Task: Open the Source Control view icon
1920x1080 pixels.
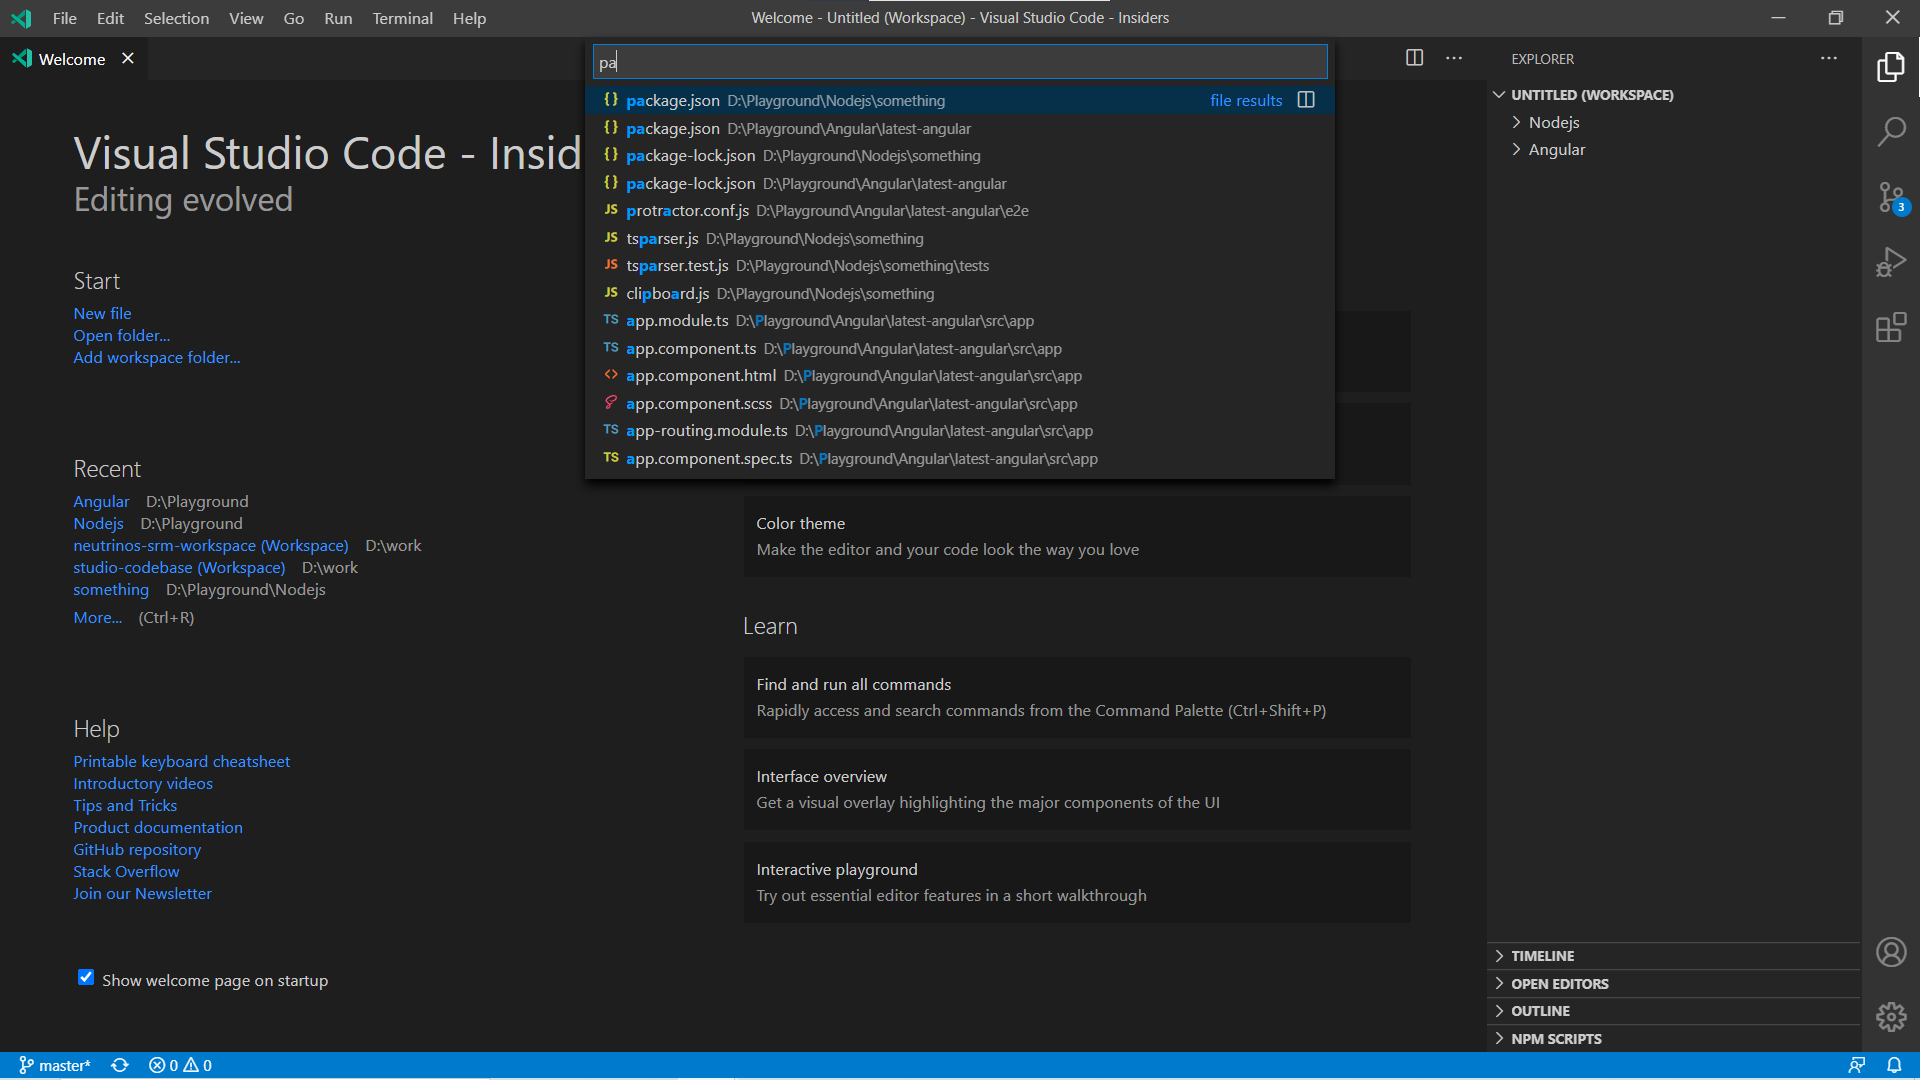Action: [1890, 197]
